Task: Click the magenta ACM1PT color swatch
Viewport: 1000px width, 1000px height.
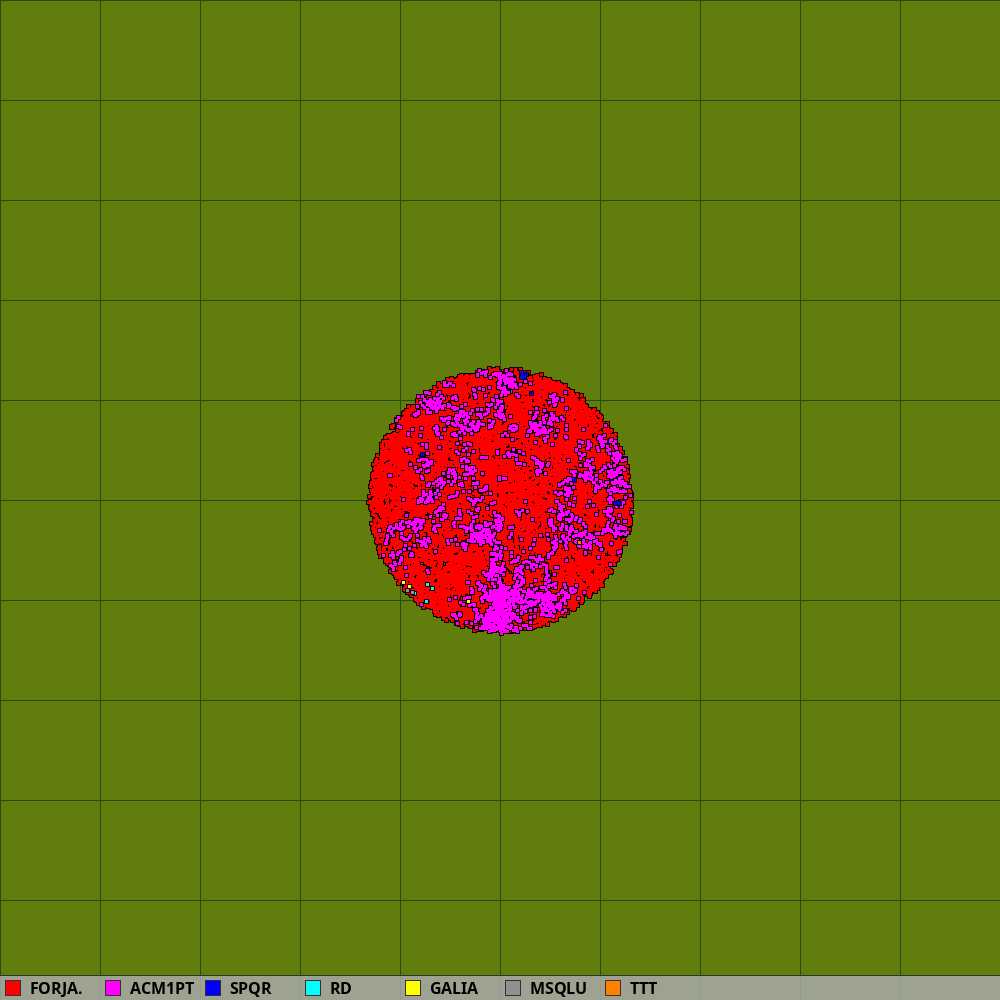Action: pyautogui.click(x=113, y=988)
